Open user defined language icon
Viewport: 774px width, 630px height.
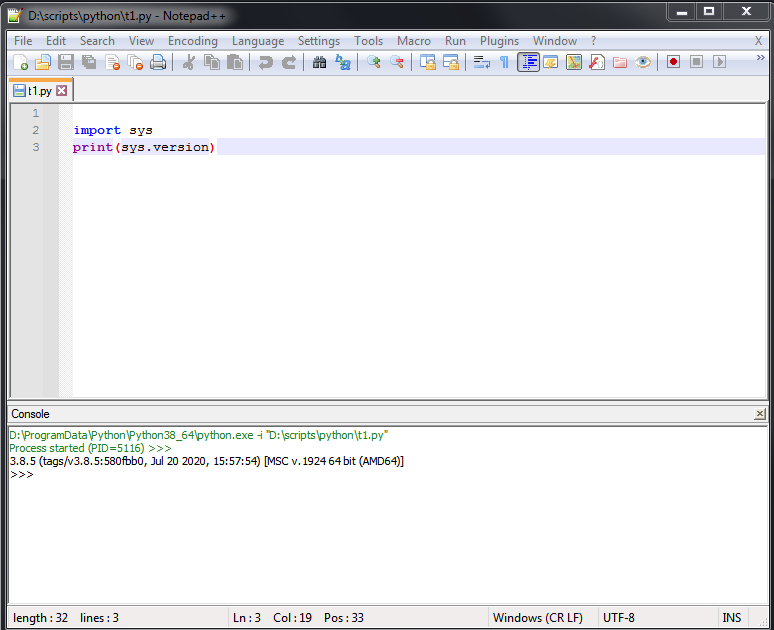click(x=550, y=62)
